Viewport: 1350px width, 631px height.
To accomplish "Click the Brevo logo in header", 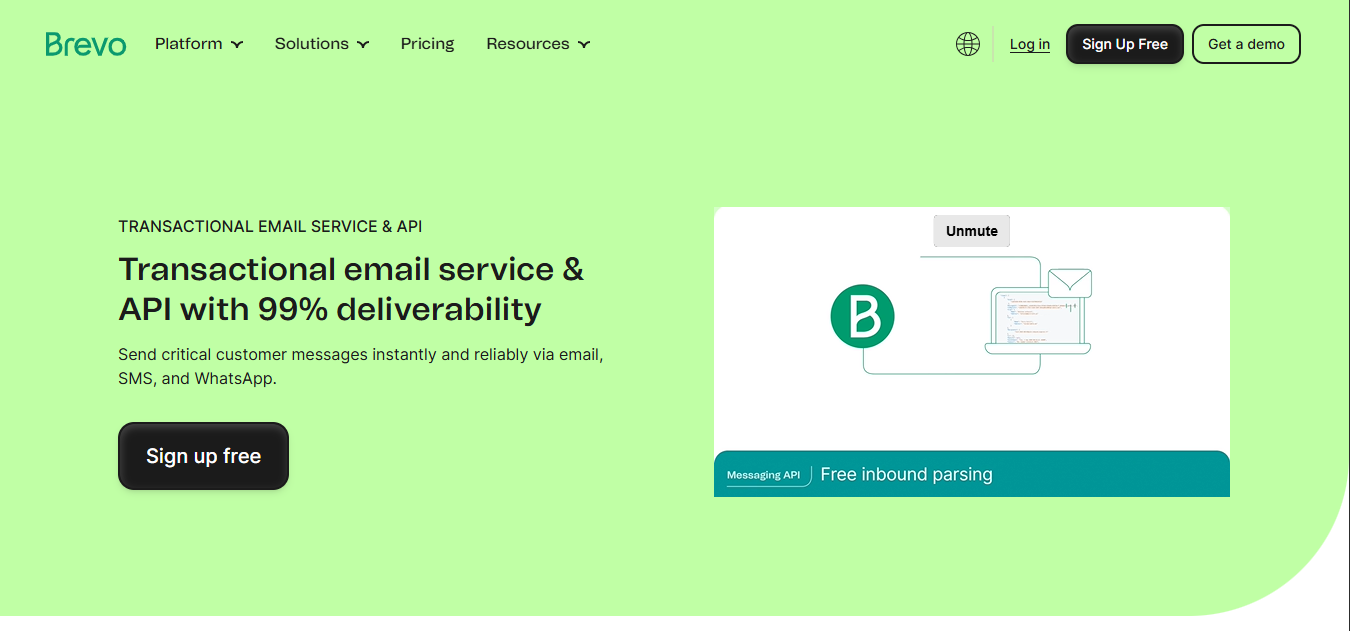I will [x=86, y=44].
